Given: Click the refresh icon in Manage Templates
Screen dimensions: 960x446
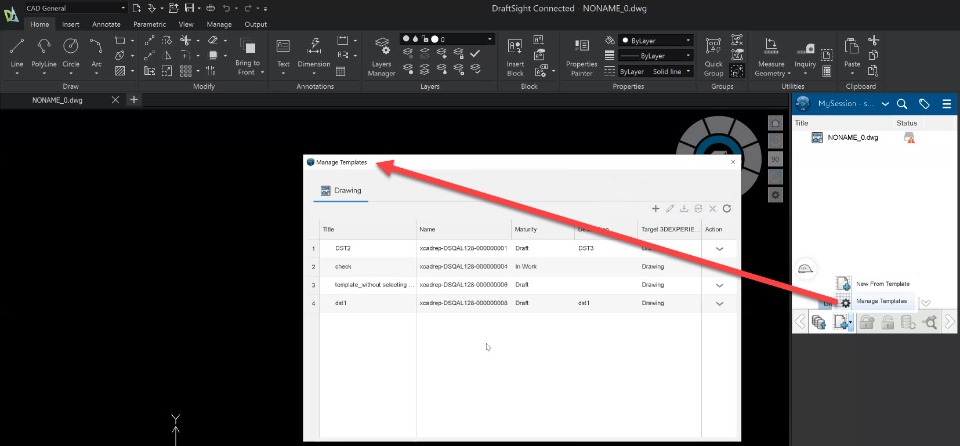Looking at the screenshot, I should pos(727,209).
